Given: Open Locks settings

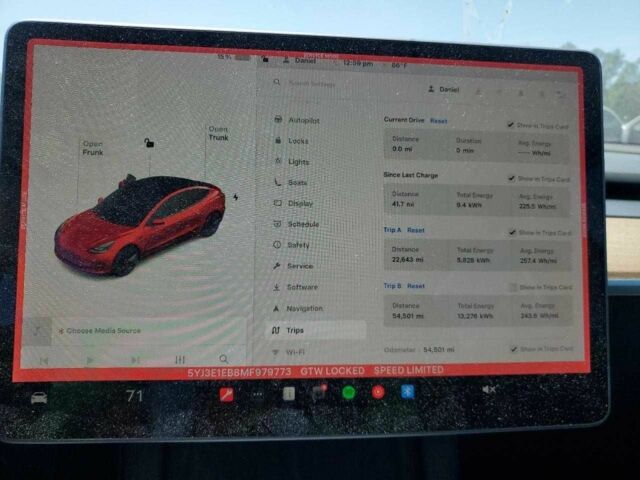Looking at the screenshot, I should pos(291,141).
